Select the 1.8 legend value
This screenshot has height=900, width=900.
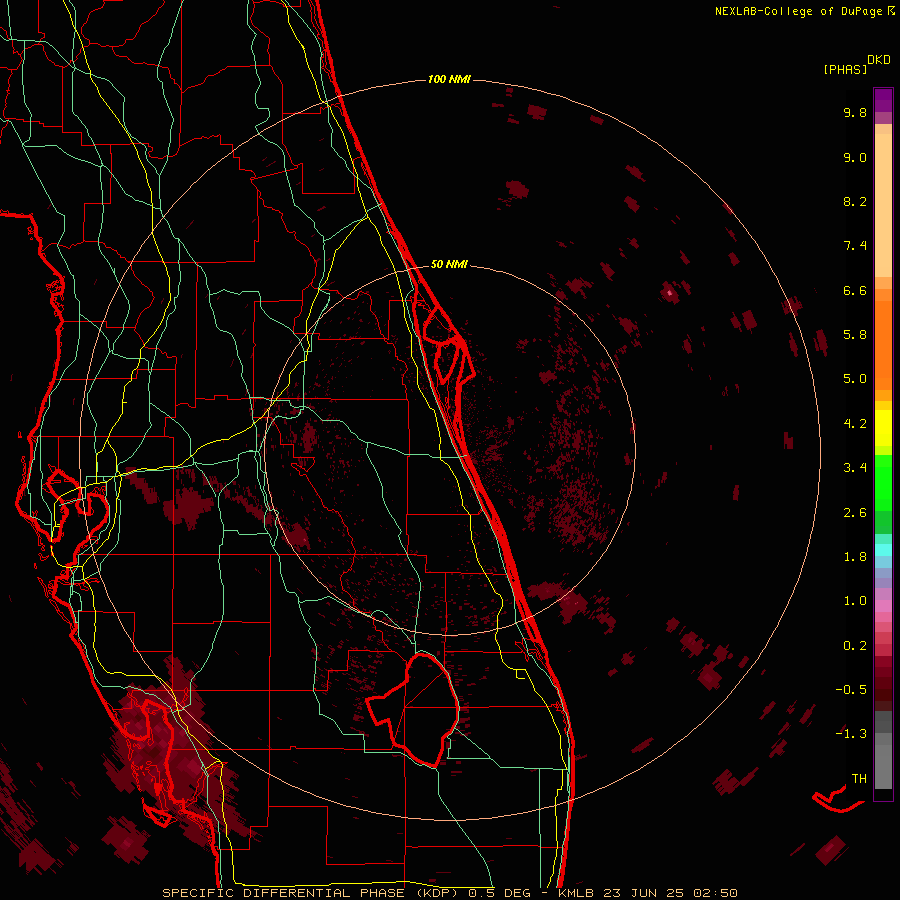[855, 557]
